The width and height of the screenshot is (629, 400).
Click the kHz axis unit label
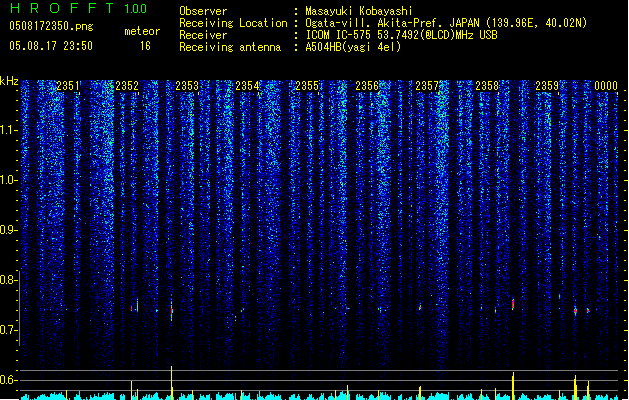9,81
